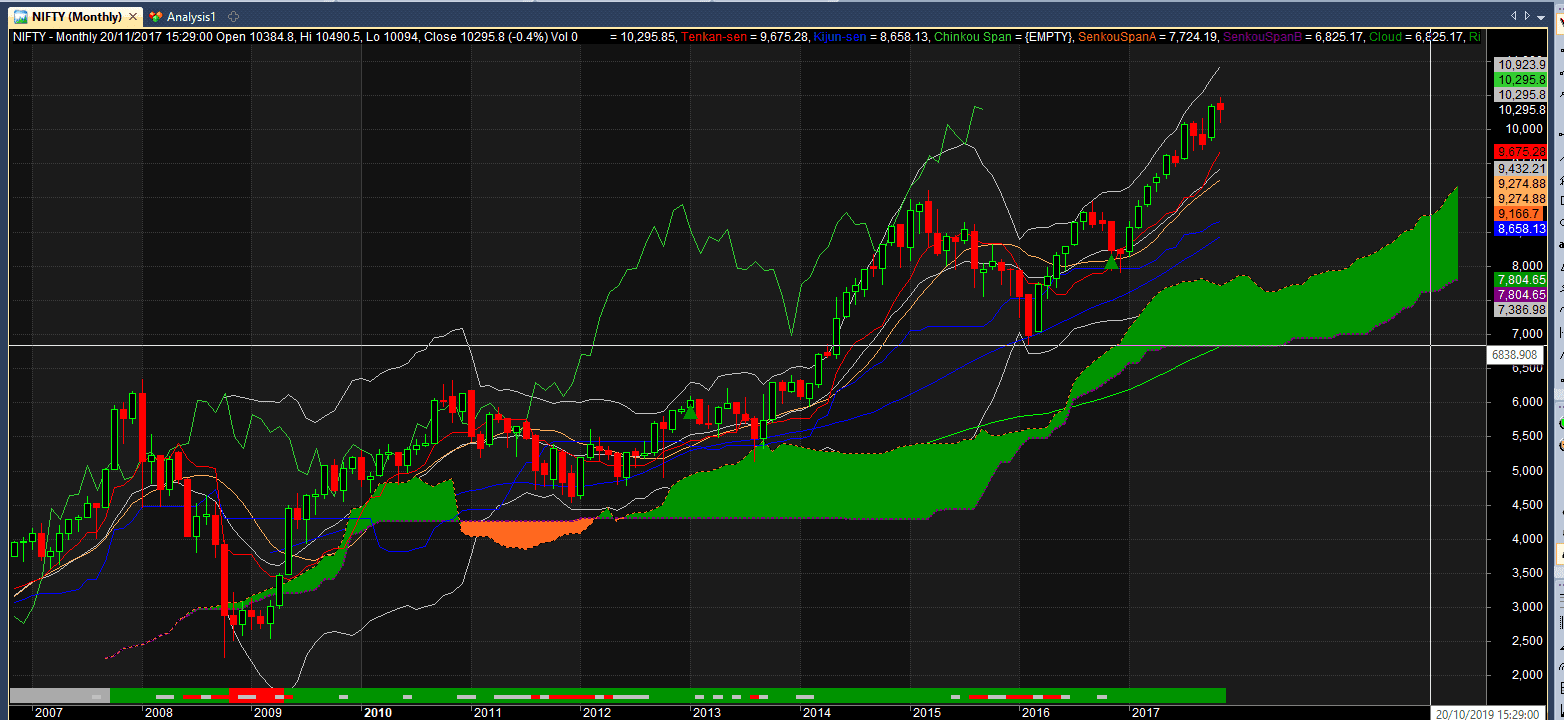Switch to the Analysis1 tab
This screenshot has width=1564, height=720.
click(190, 16)
